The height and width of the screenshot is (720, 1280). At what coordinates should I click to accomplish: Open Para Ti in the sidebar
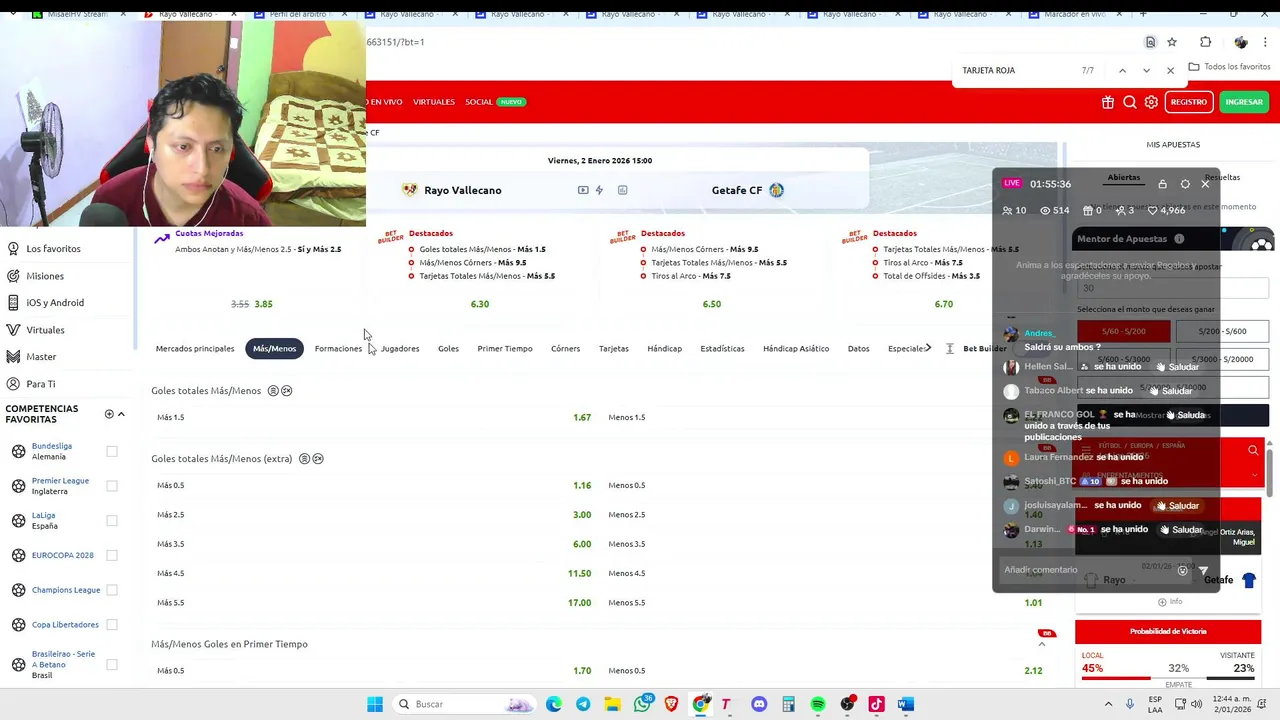[x=40, y=384]
